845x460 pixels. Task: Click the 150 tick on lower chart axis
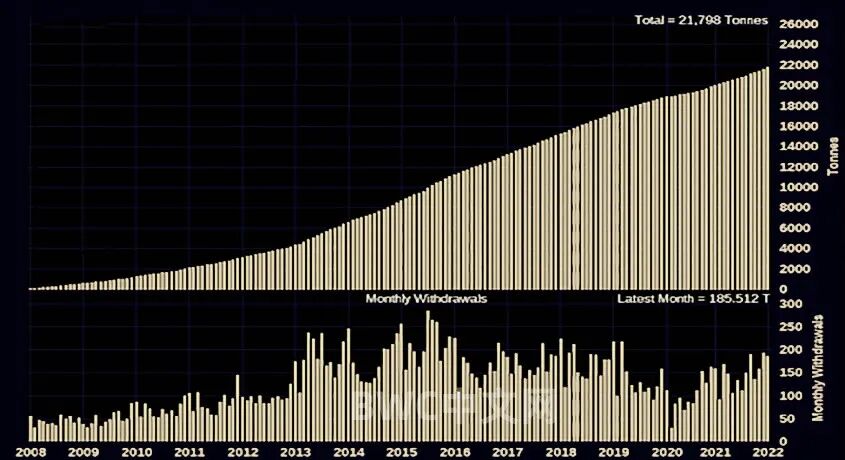tap(791, 373)
